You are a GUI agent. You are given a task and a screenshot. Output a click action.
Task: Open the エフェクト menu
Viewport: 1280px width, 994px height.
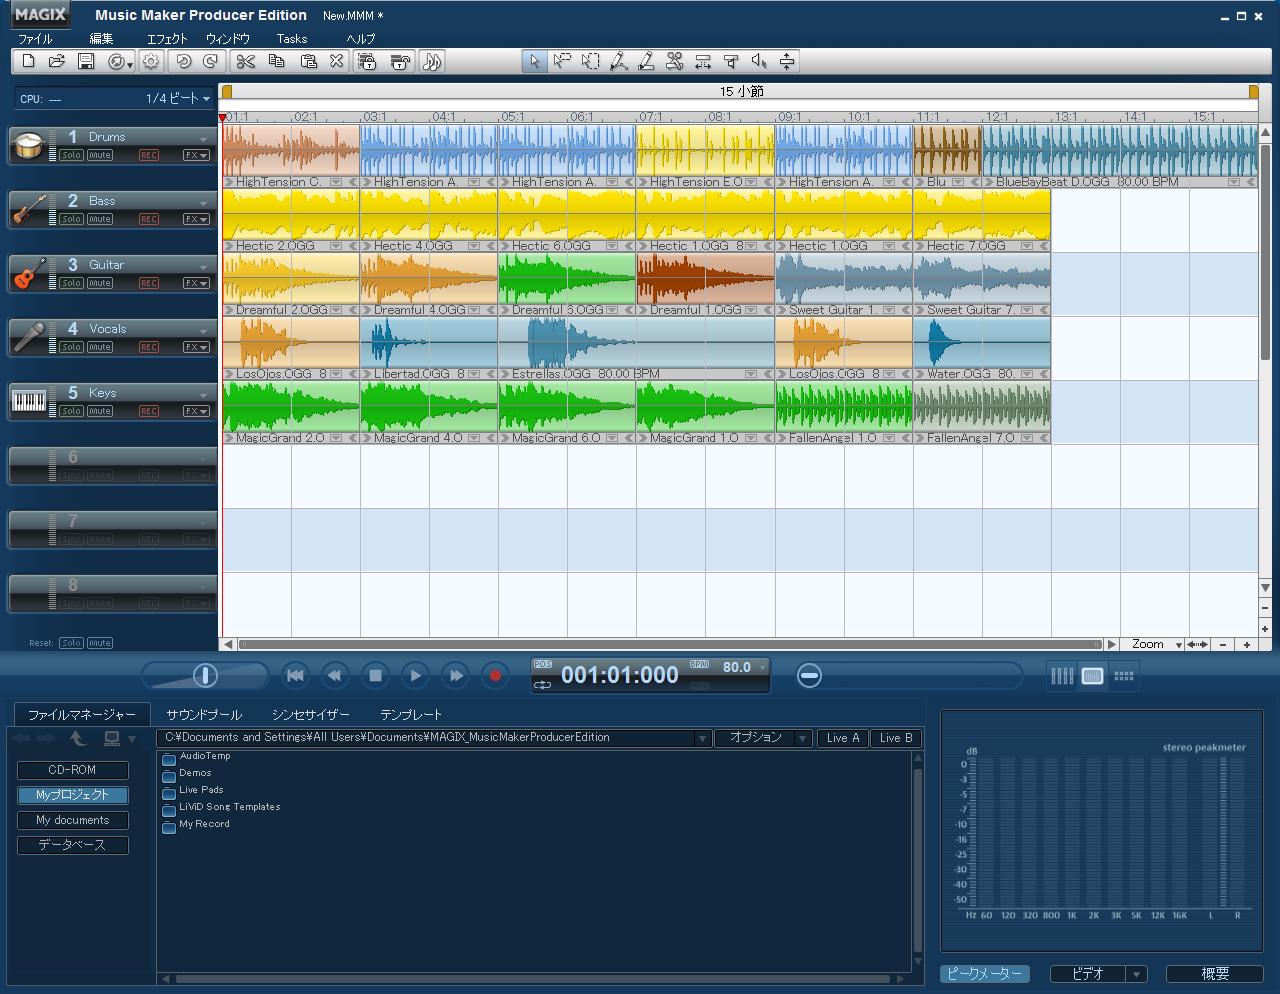pyautogui.click(x=167, y=38)
